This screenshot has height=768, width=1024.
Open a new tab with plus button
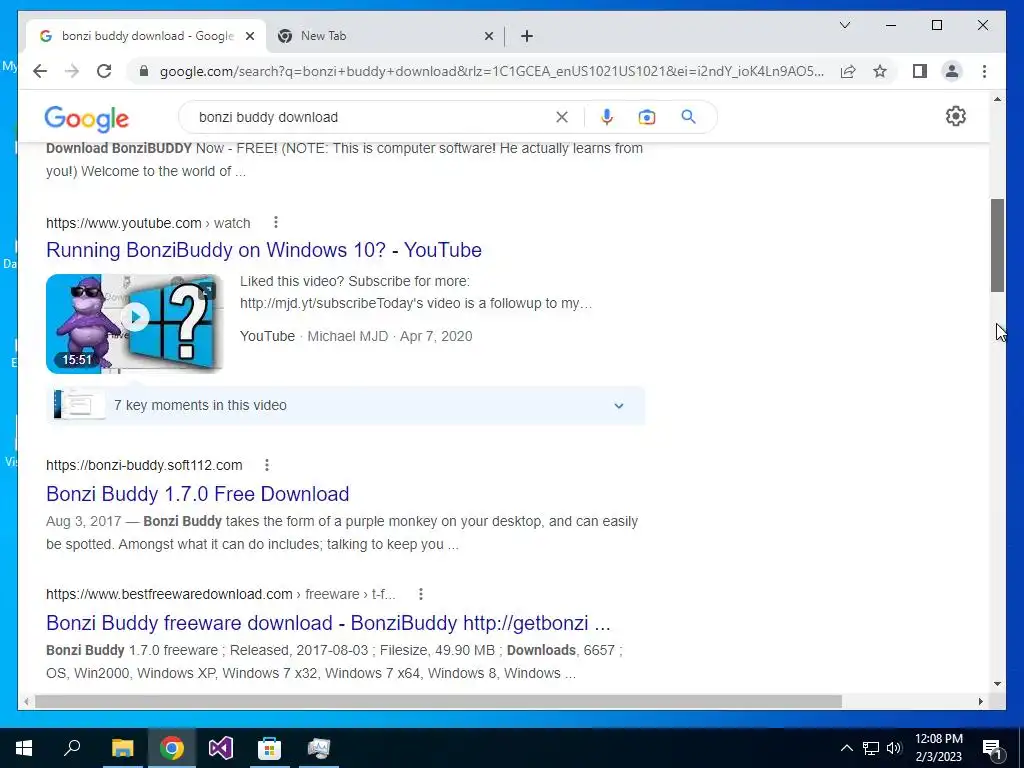coord(527,36)
